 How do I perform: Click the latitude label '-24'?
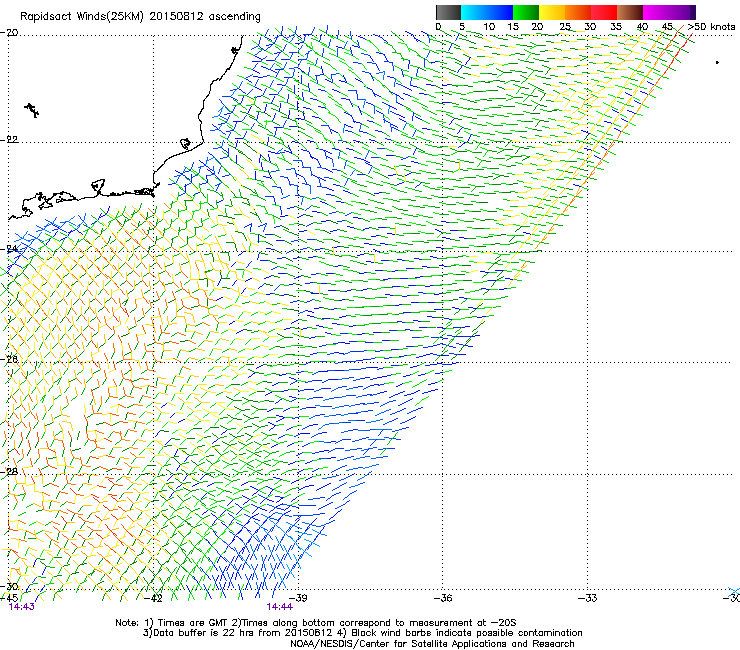pyautogui.click(x=9, y=249)
